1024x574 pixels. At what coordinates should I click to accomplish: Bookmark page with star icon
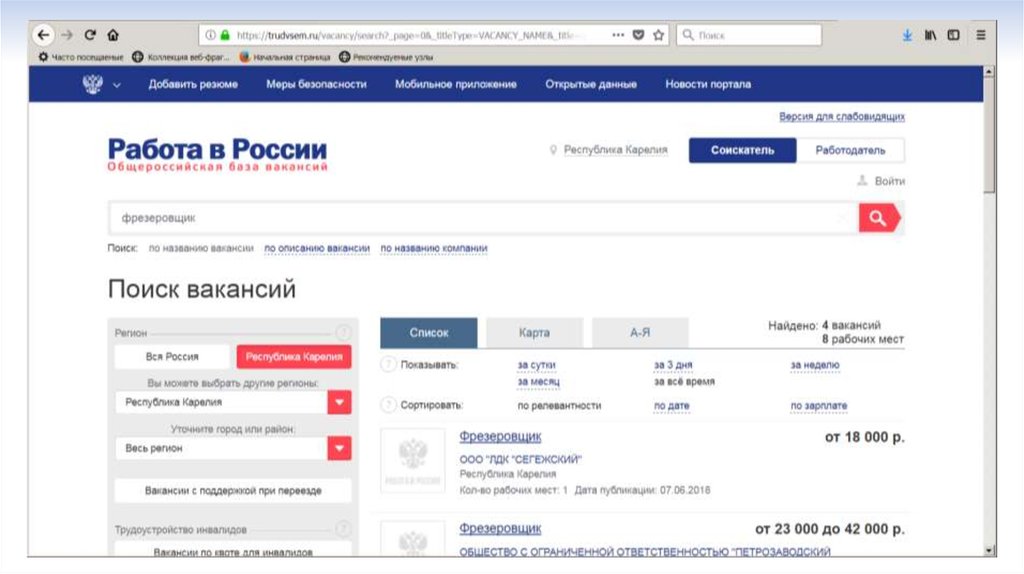click(658, 35)
